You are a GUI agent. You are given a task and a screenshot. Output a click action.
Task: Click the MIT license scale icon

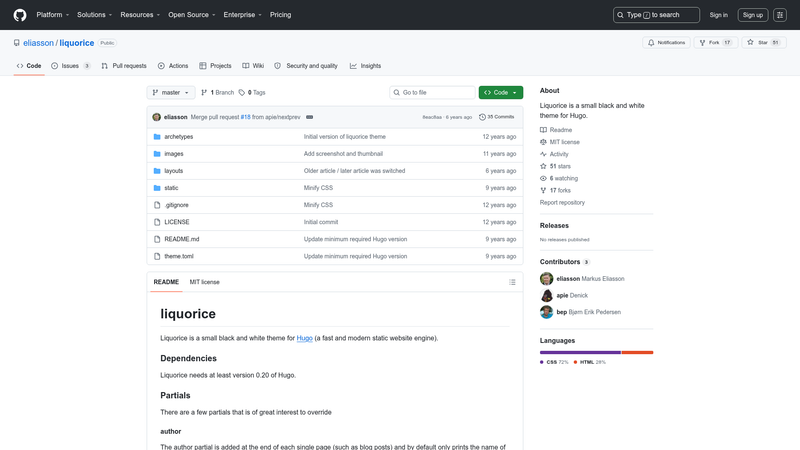click(543, 142)
